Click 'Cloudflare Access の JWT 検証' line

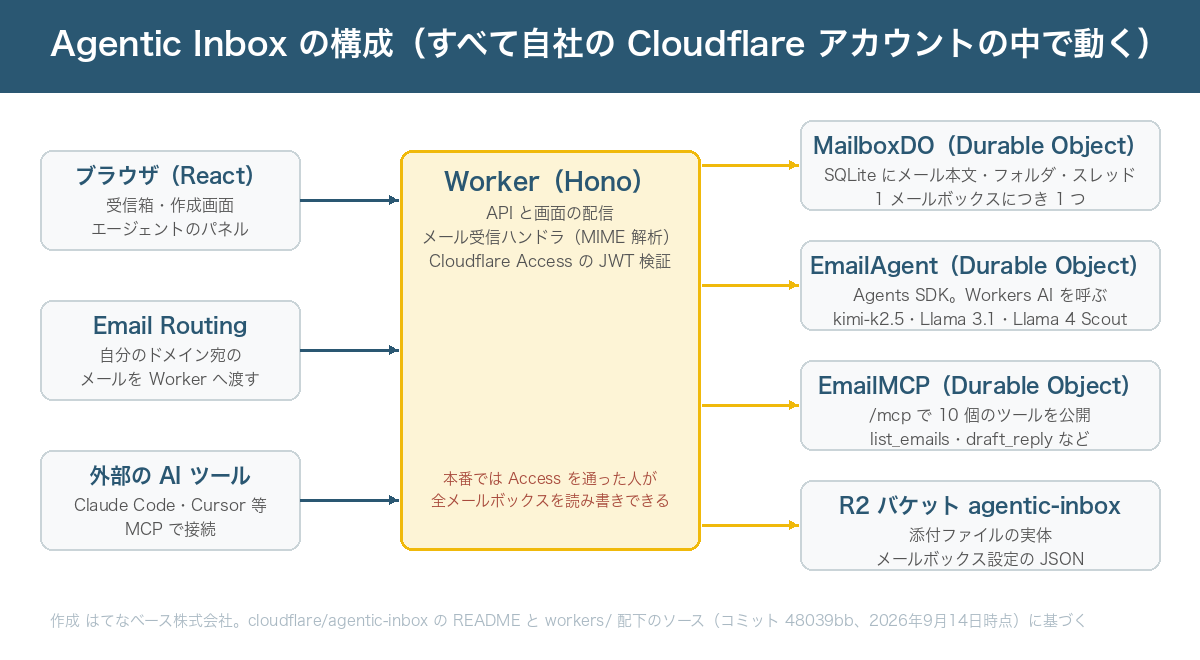tap(550, 261)
